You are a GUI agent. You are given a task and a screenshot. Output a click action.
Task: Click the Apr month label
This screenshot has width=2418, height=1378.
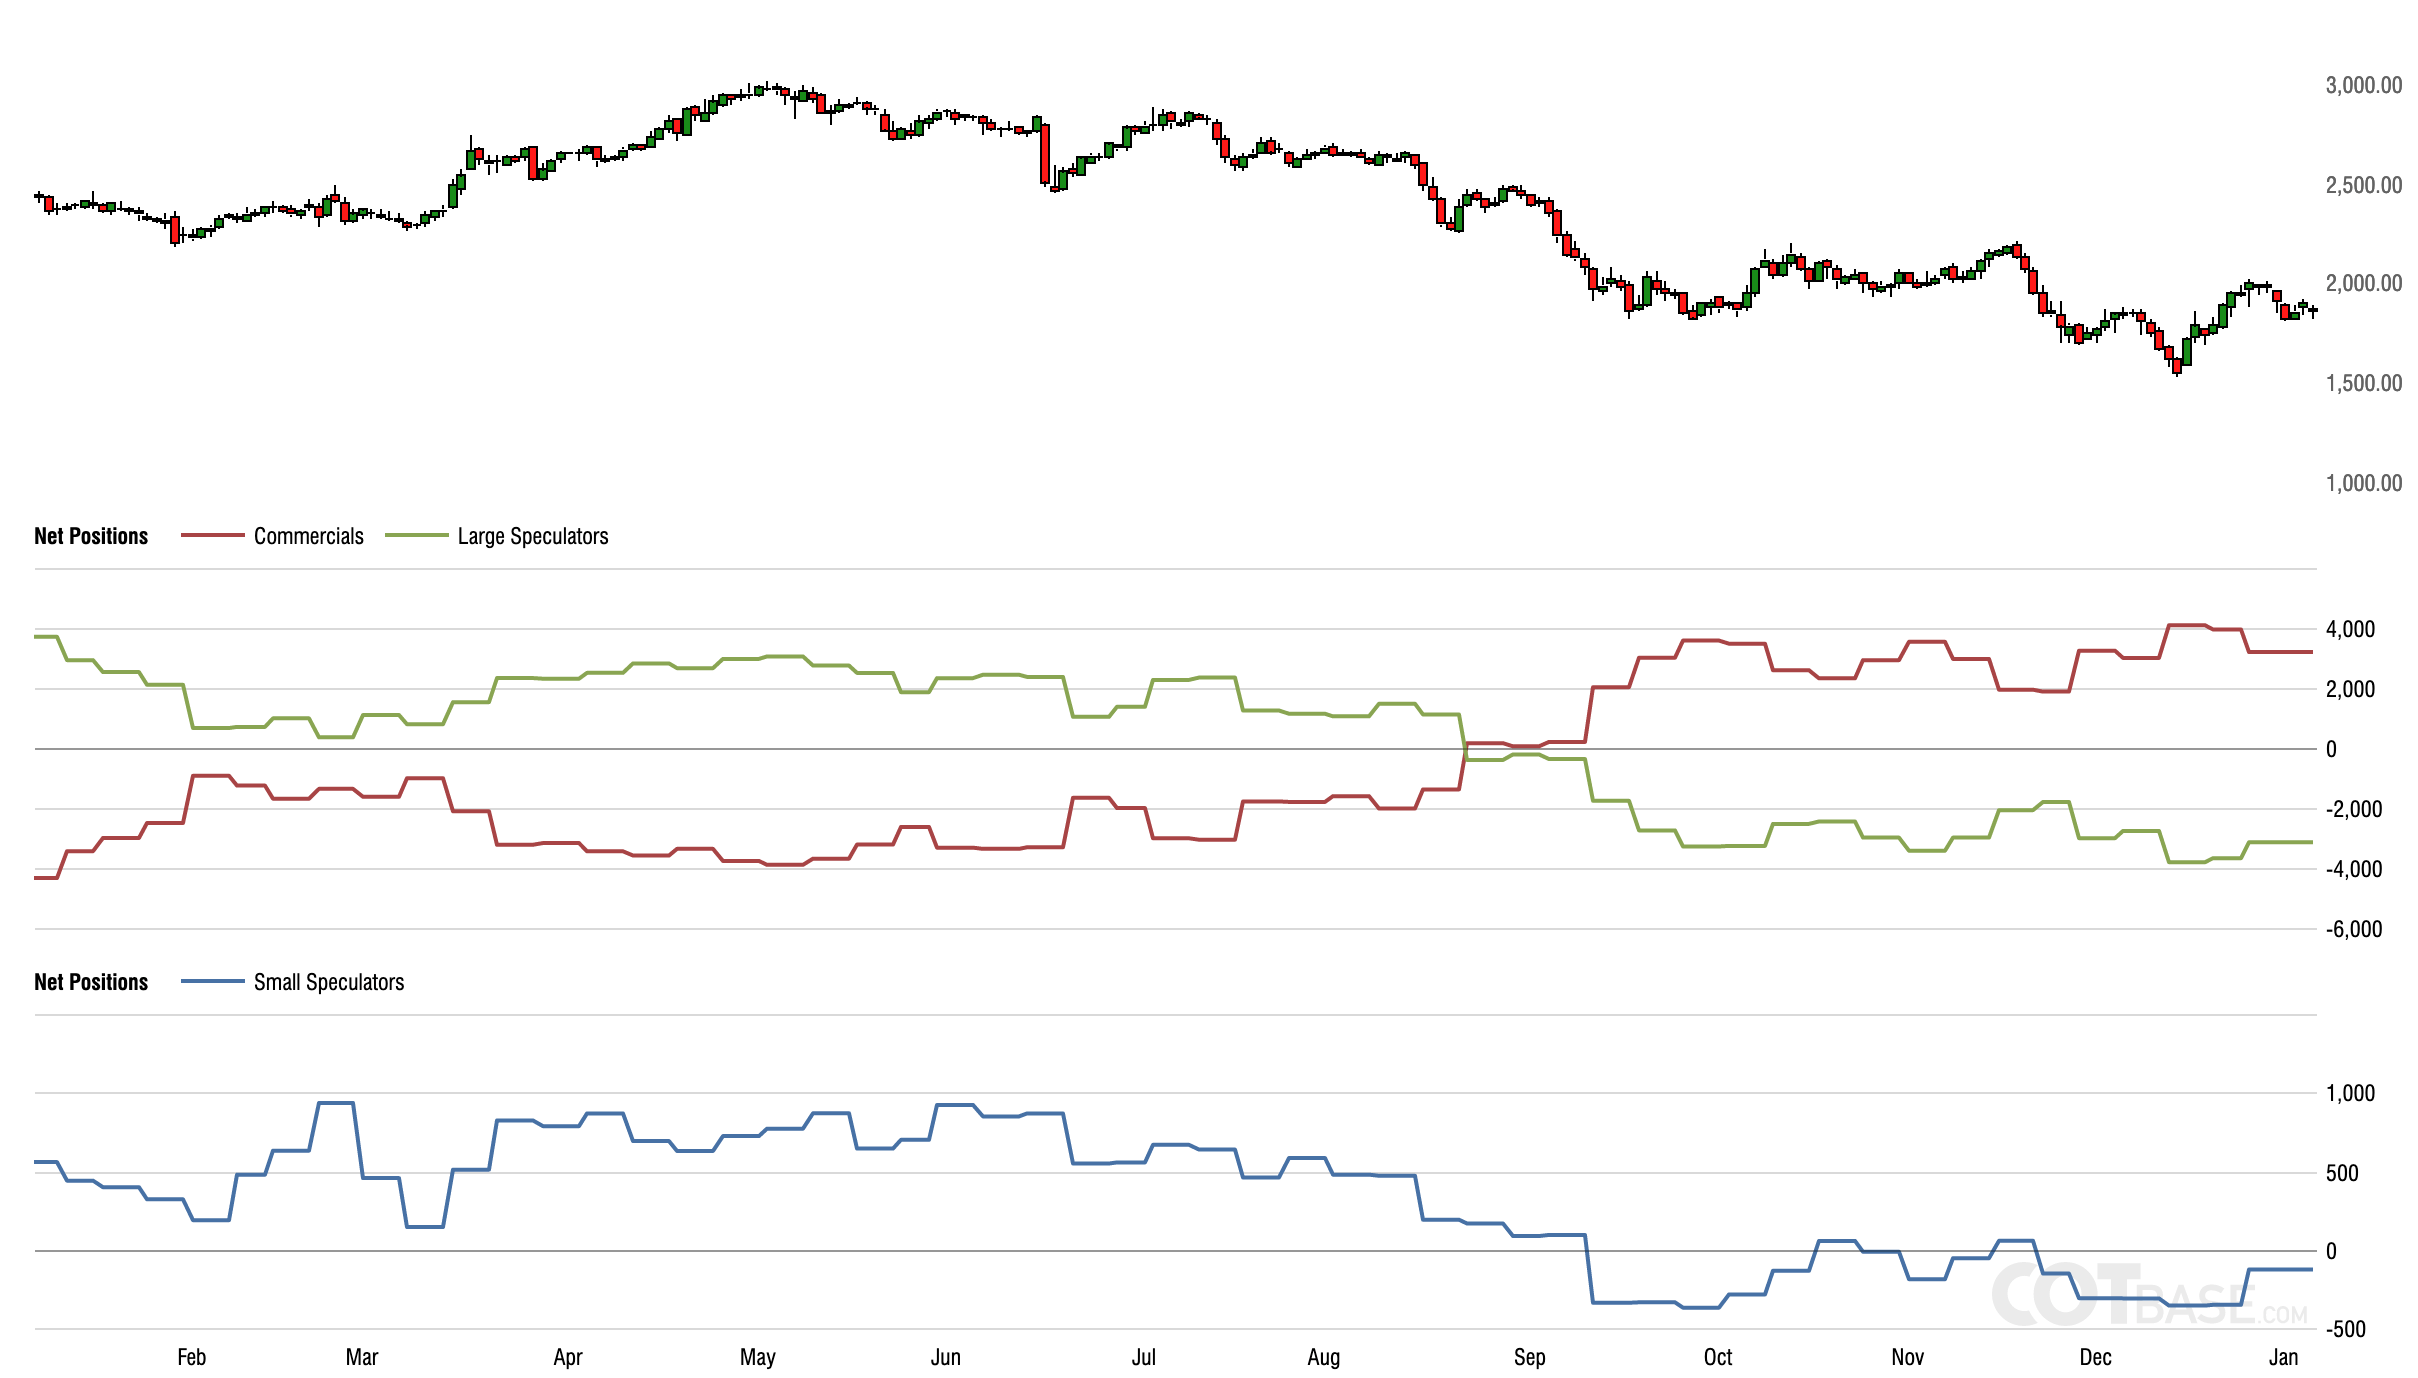click(x=567, y=1357)
